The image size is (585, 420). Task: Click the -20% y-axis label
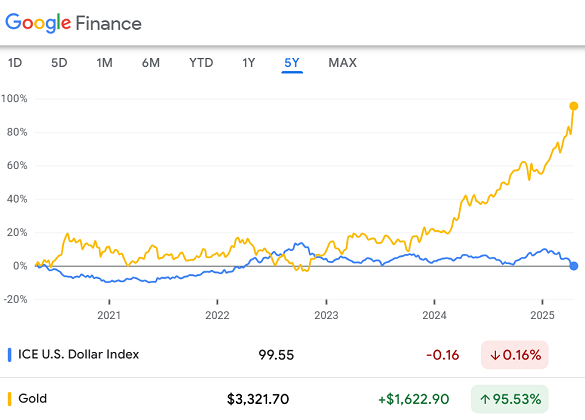(x=15, y=299)
